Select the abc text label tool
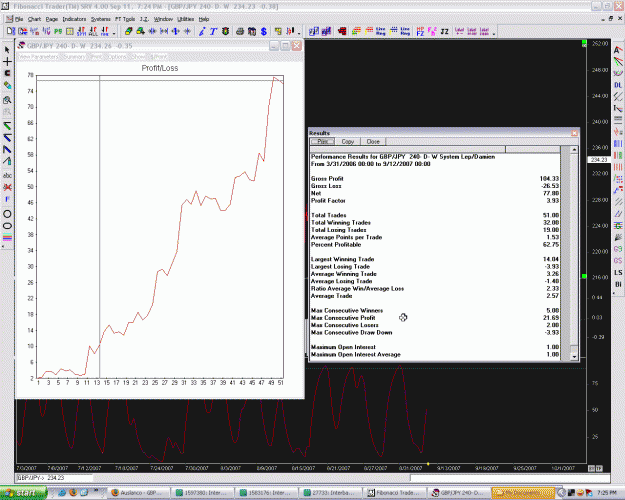The width and height of the screenshot is (625, 500). (7, 175)
